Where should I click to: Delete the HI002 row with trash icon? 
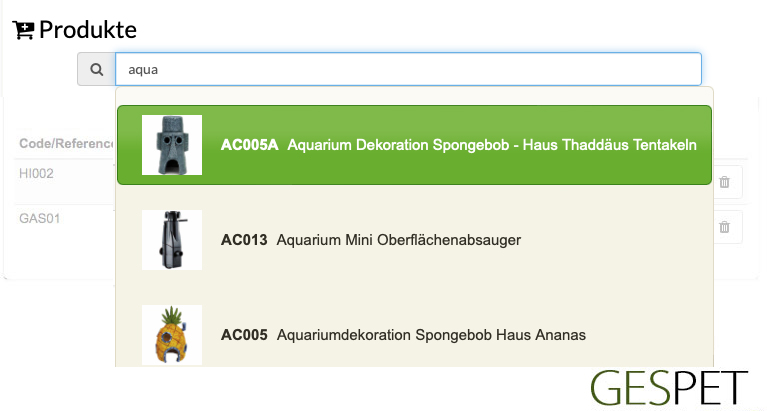pyautogui.click(x=724, y=182)
